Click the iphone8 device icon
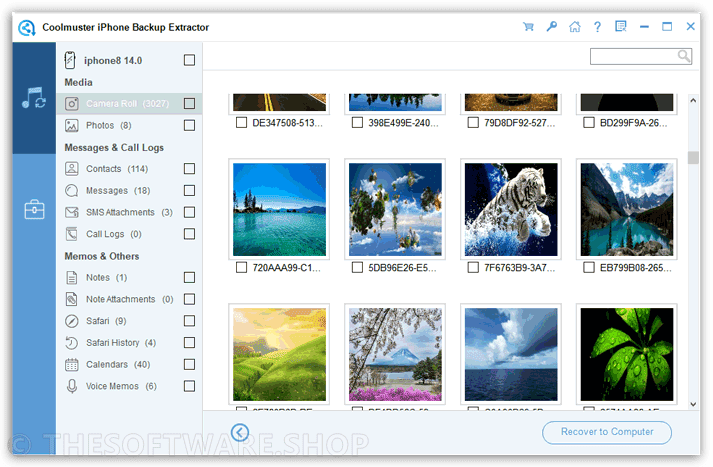The height and width of the screenshot is (467, 713). pyautogui.click(x=70, y=60)
